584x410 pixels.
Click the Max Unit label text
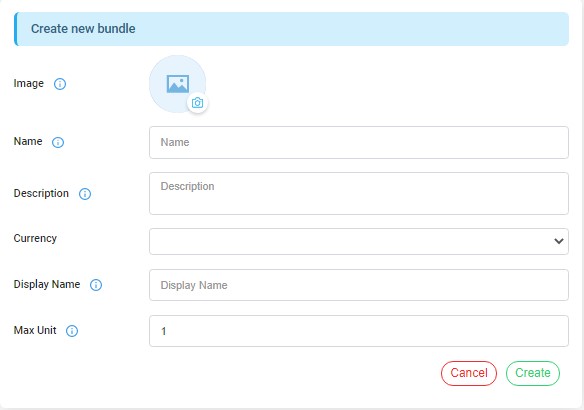(35, 330)
